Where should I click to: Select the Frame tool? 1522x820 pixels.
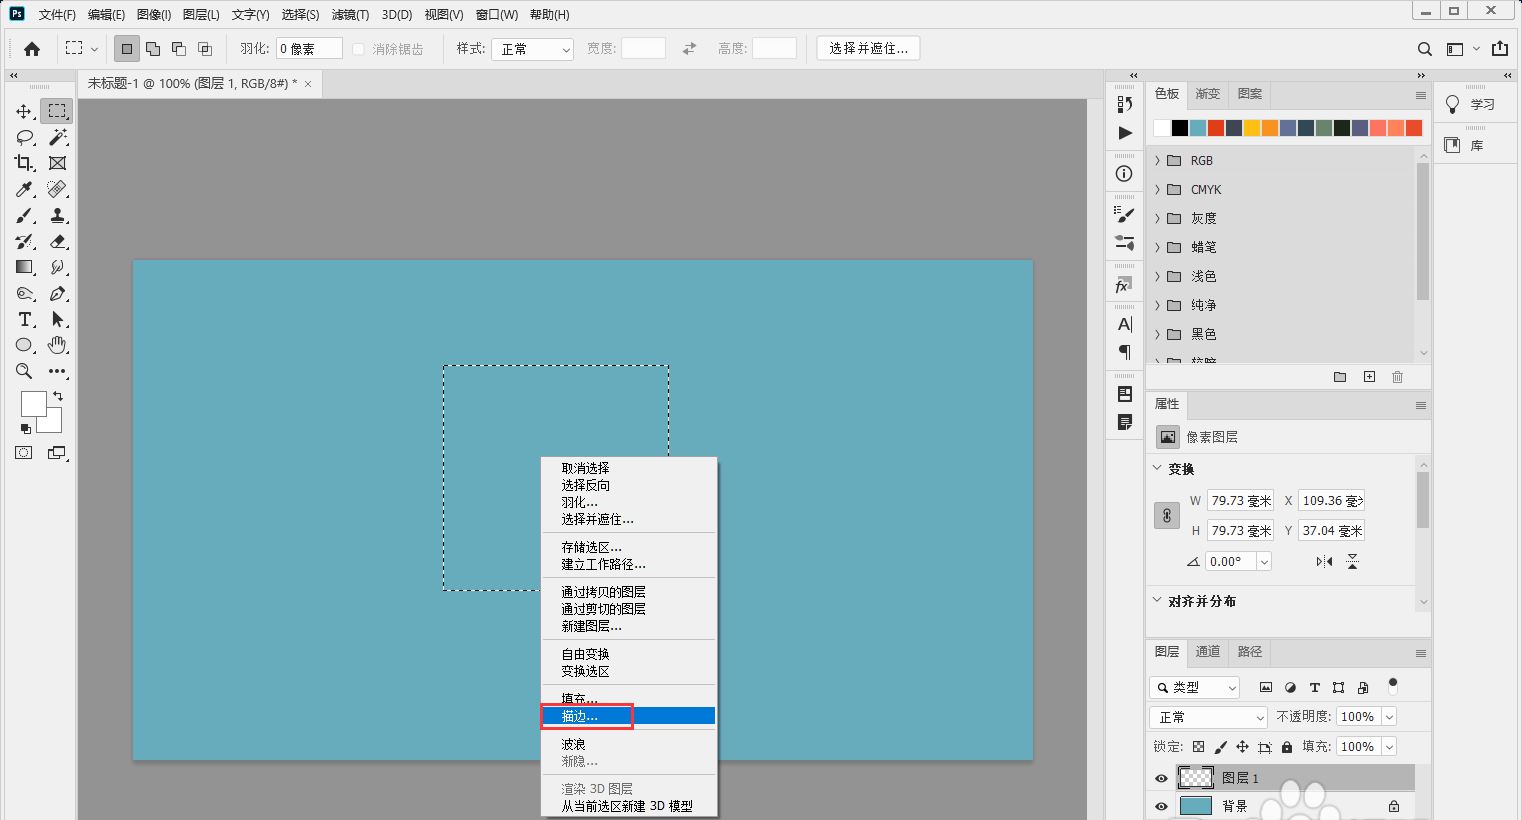pyautogui.click(x=57, y=163)
